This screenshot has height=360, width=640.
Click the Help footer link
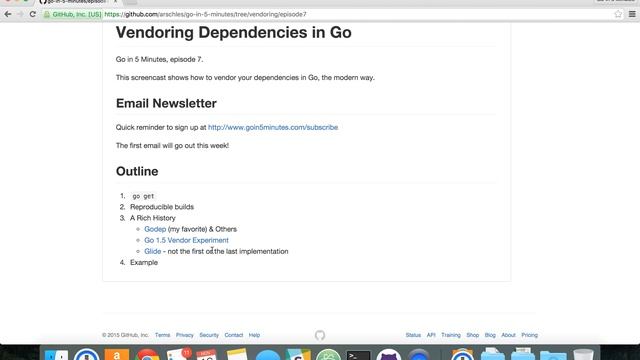pyautogui.click(x=254, y=335)
